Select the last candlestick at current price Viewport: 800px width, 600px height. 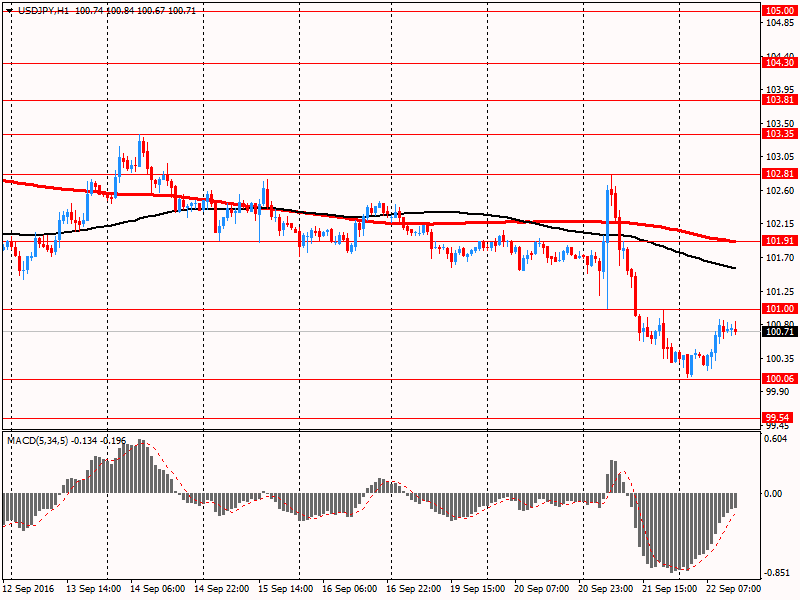(736, 330)
